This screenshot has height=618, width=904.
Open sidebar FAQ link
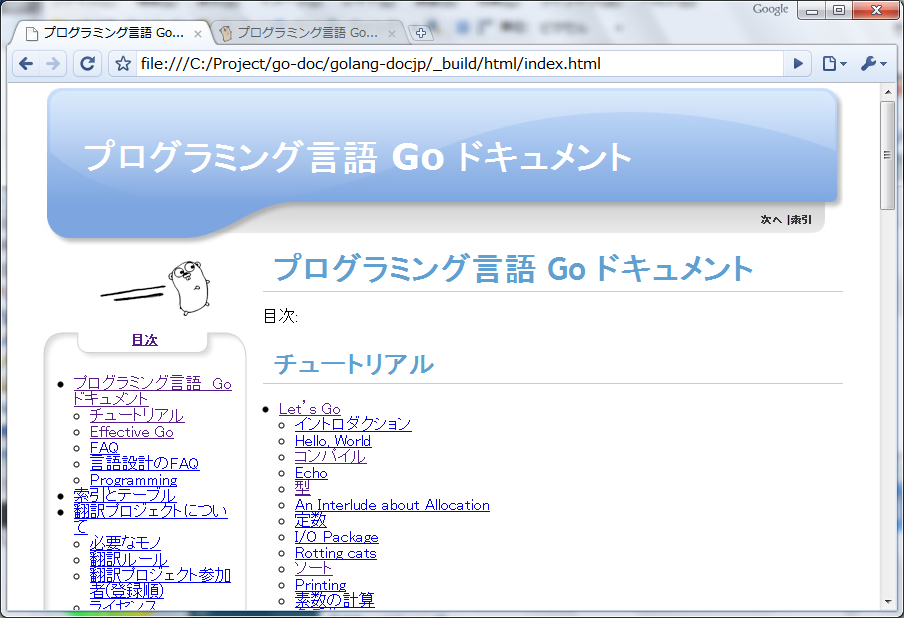click(104, 447)
